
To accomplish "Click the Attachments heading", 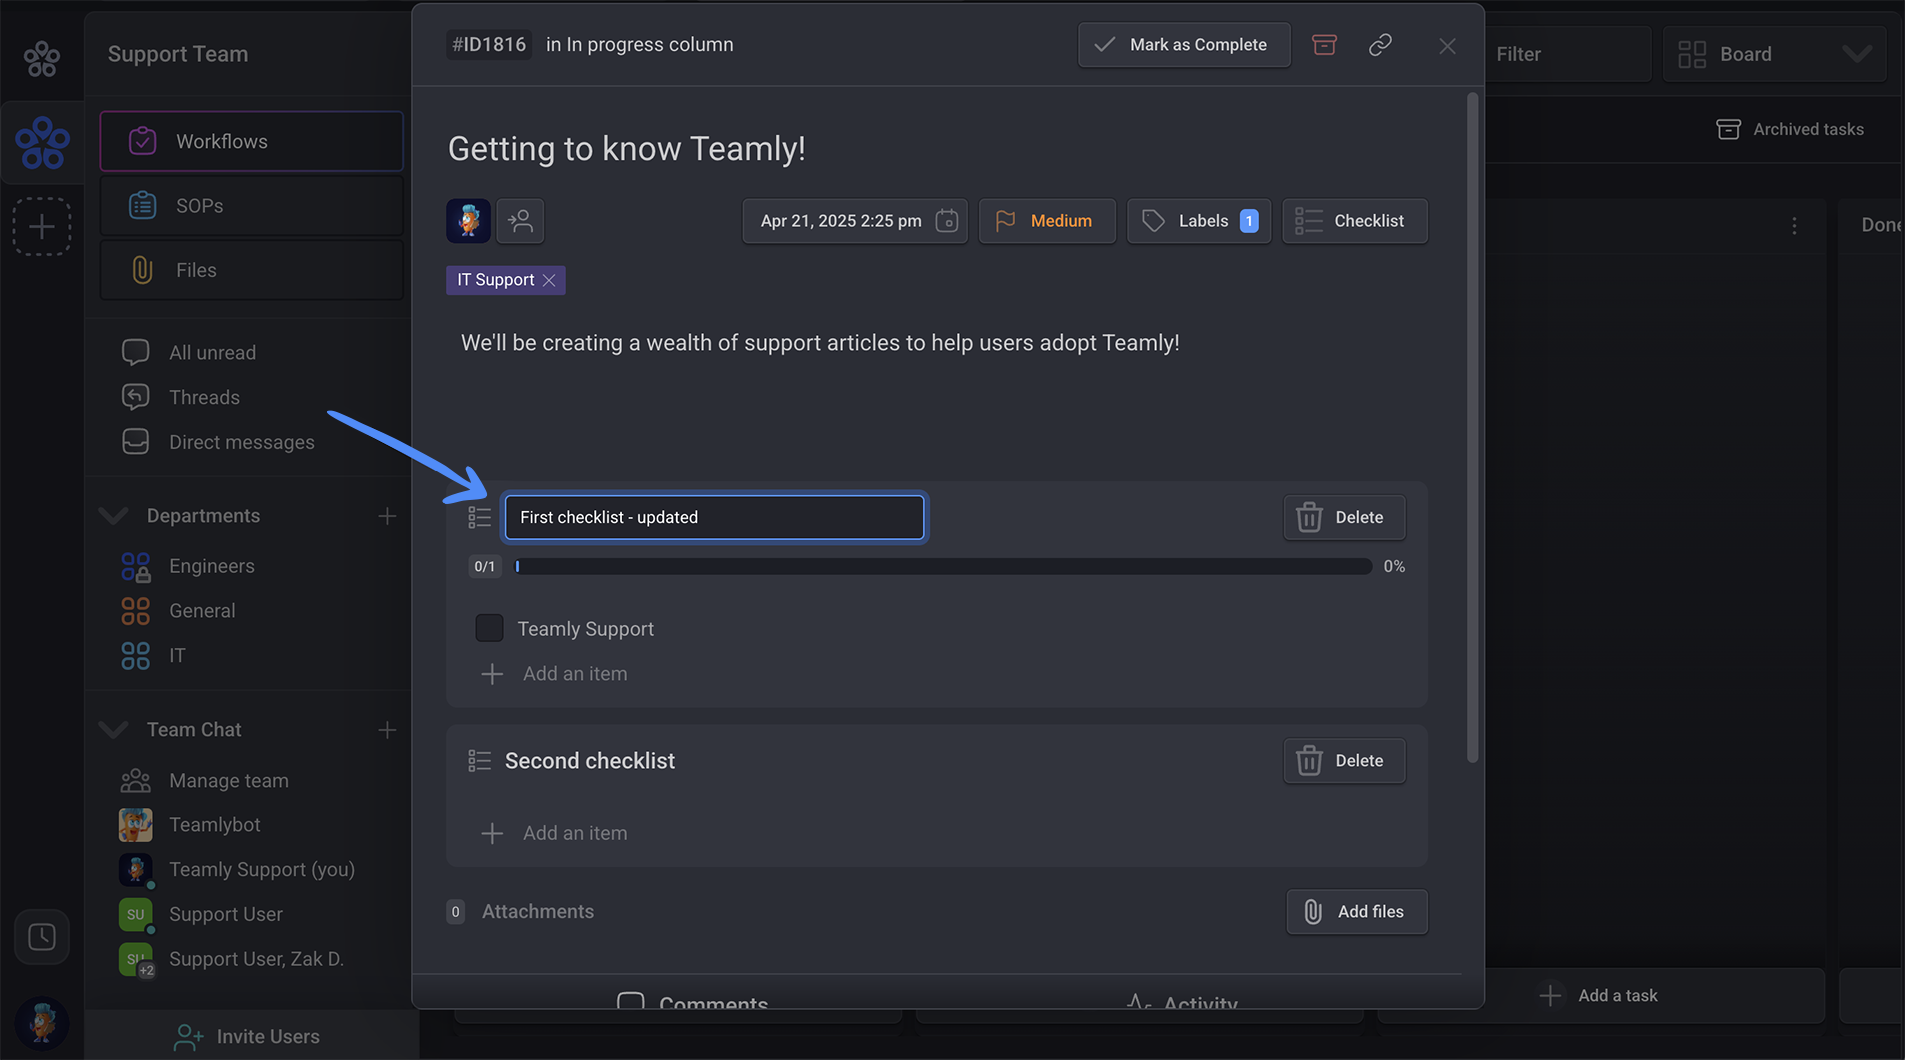I will [538, 912].
